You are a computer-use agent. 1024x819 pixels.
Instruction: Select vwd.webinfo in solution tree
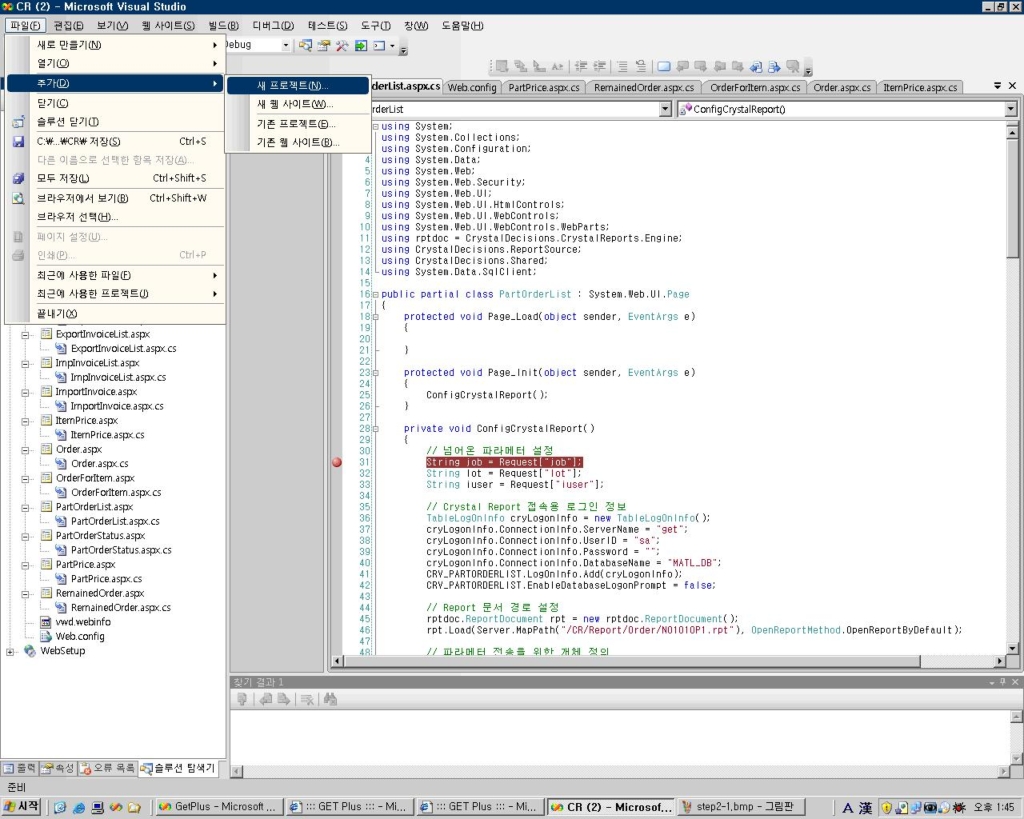tap(83, 622)
